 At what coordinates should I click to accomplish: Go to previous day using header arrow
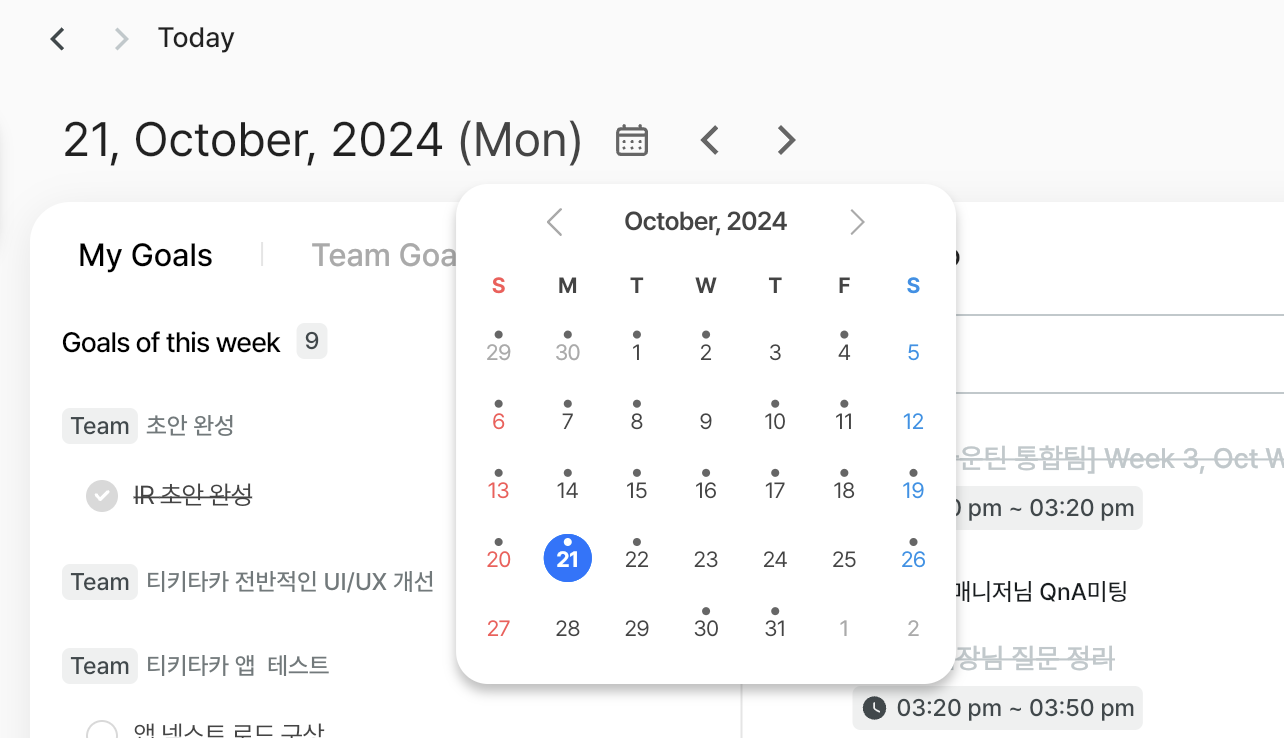(x=710, y=141)
